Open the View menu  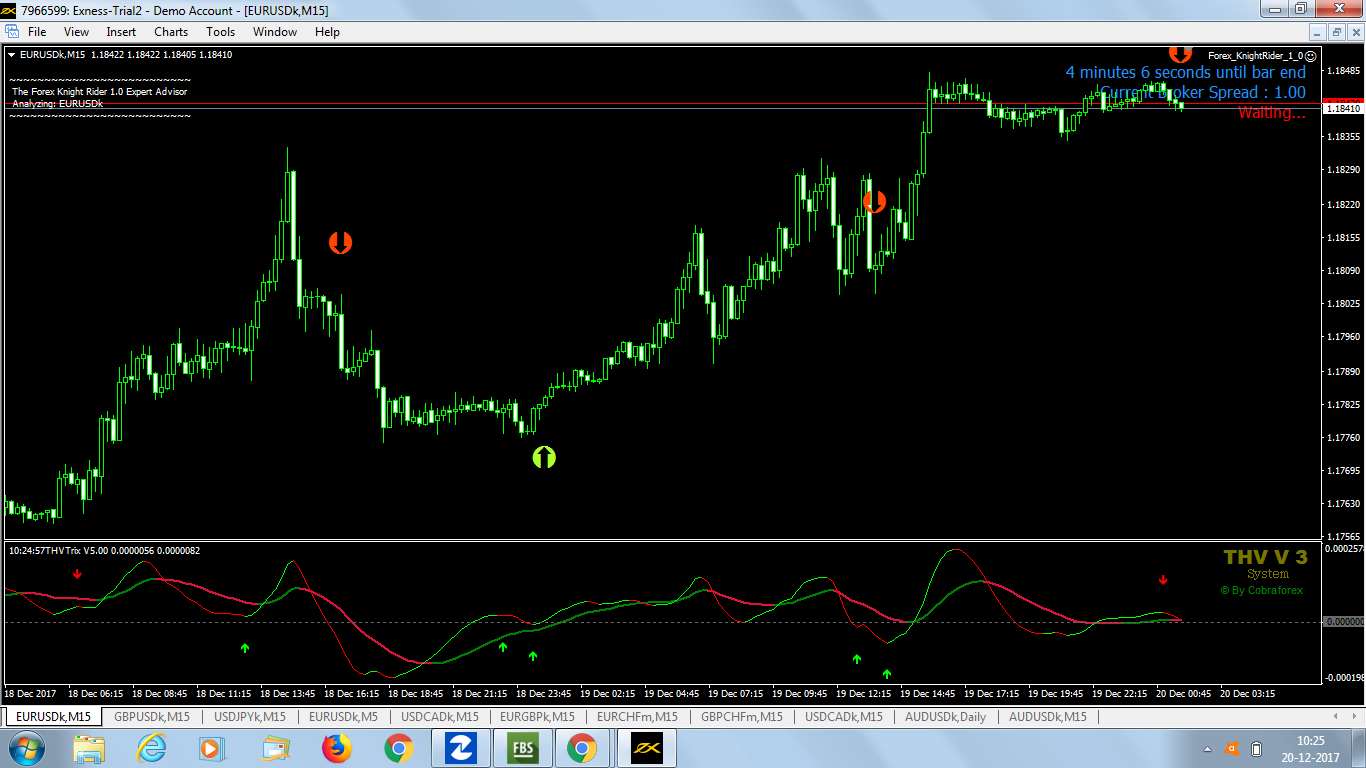click(76, 32)
